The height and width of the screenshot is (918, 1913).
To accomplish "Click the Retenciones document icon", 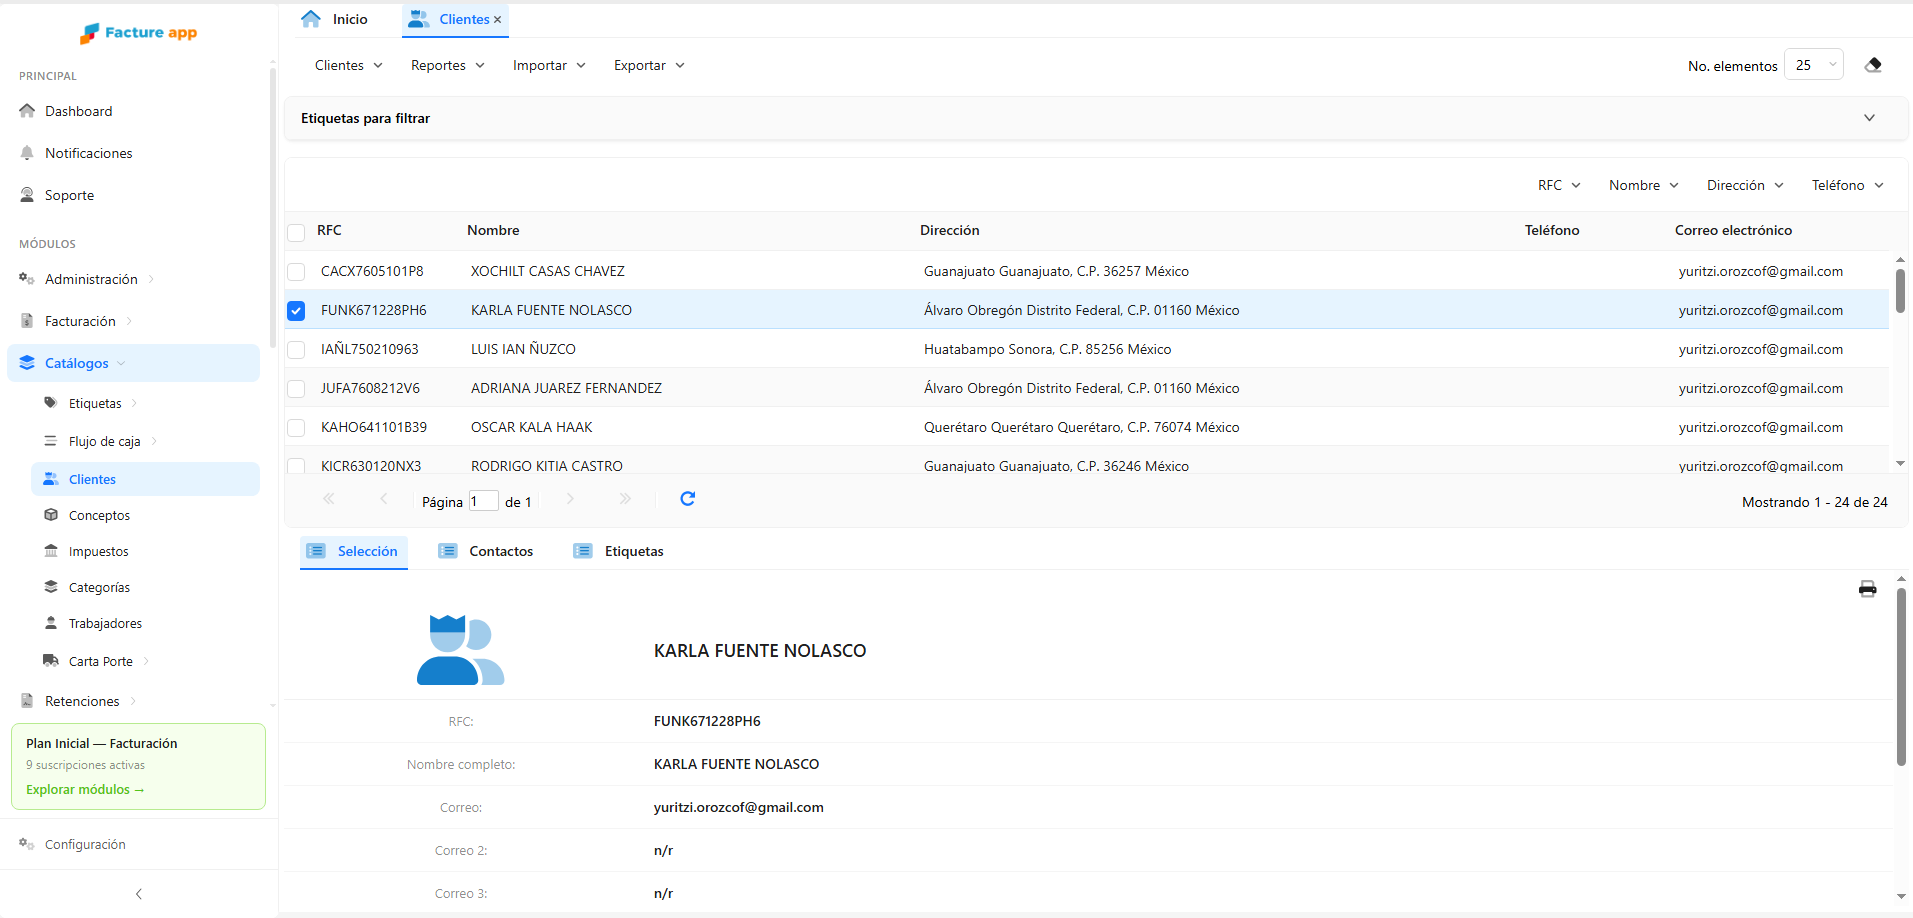I will 27,701.
